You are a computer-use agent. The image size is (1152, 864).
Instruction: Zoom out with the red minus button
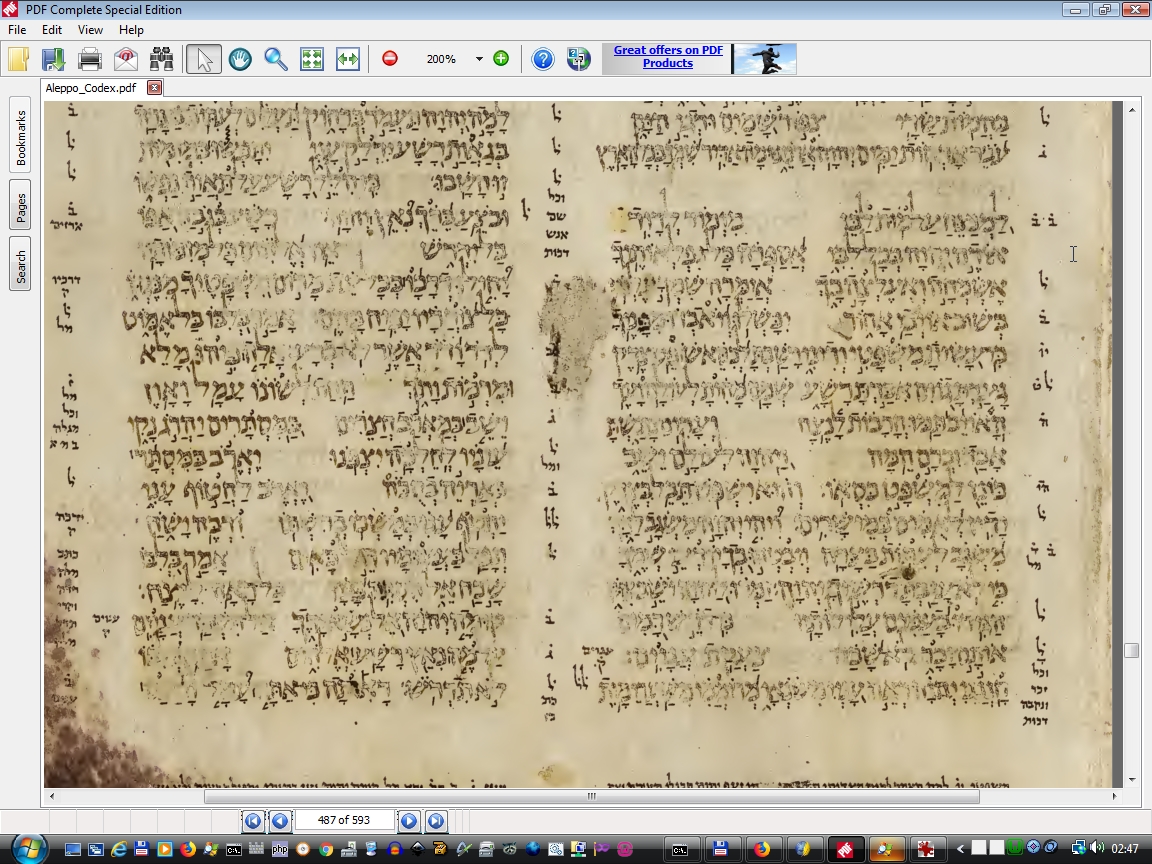(390, 59)
